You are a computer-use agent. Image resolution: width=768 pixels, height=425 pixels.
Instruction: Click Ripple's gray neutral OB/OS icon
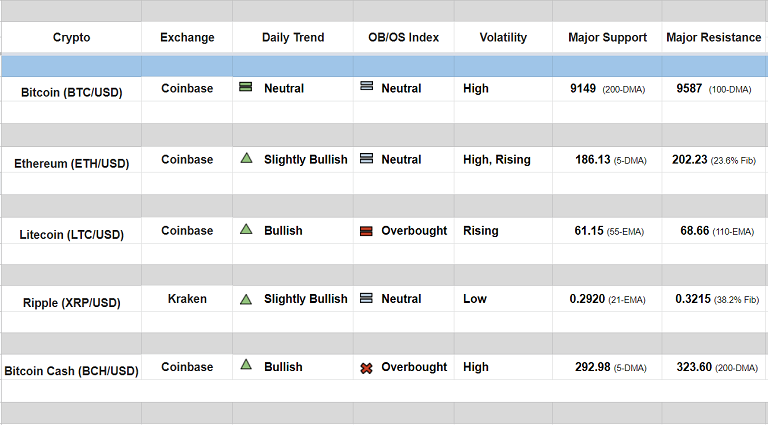pyautogui.click(x=366, y=298)
